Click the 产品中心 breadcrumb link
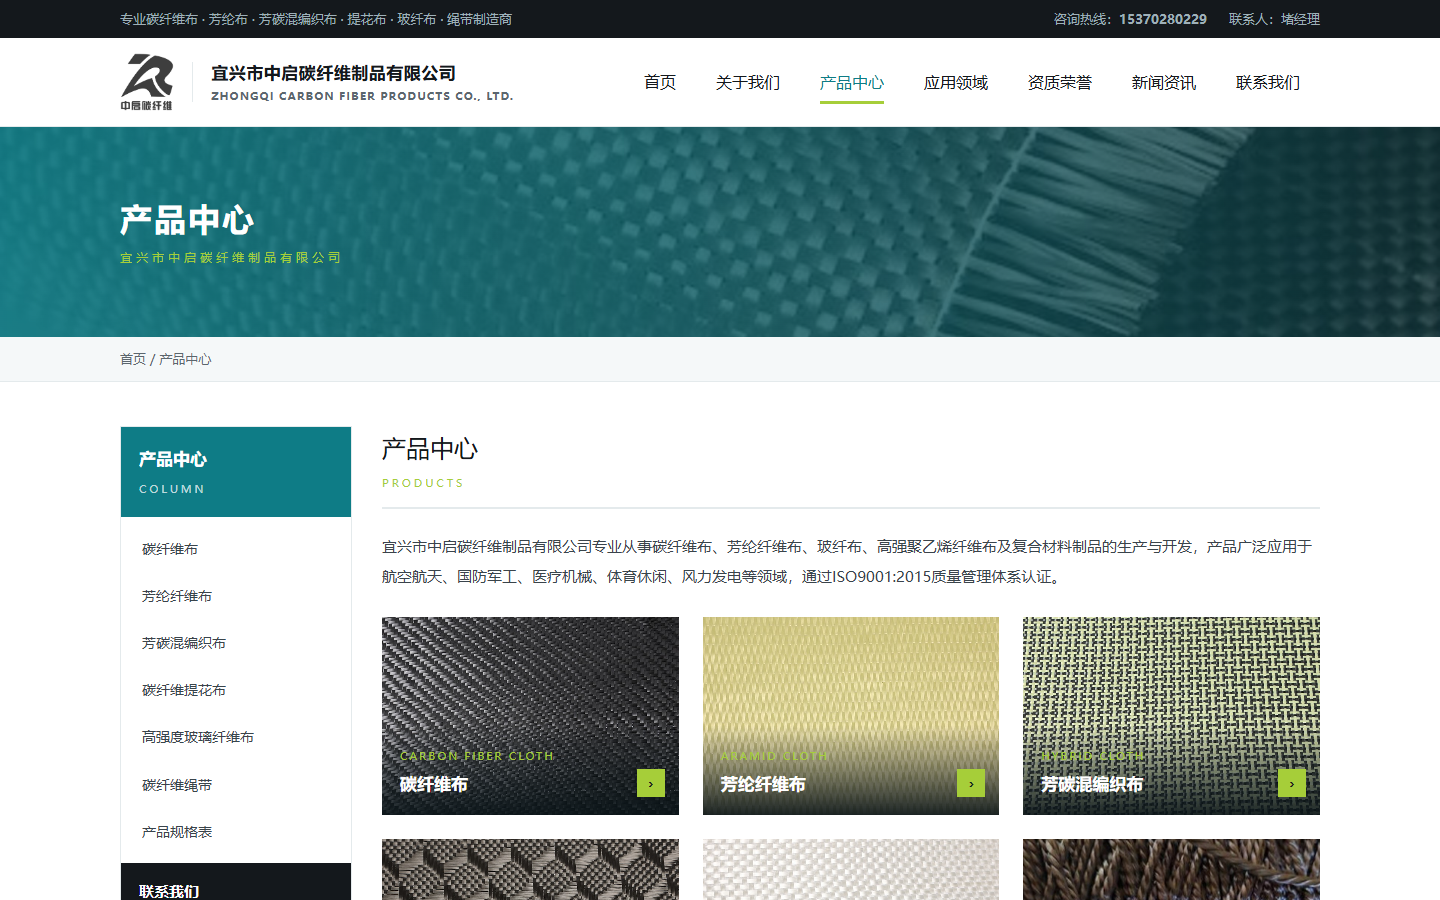This screenshot has height=900, width=1440. 185,359
